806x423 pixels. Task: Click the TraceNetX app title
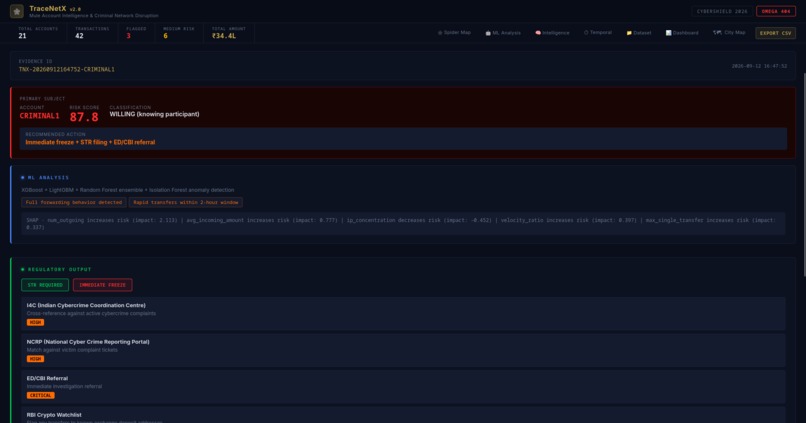click(x=47, y=9)
